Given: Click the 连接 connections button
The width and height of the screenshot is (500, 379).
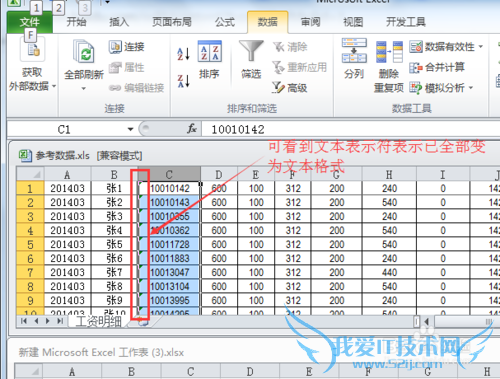Looking at the screenshot, I should coord(127,47).
